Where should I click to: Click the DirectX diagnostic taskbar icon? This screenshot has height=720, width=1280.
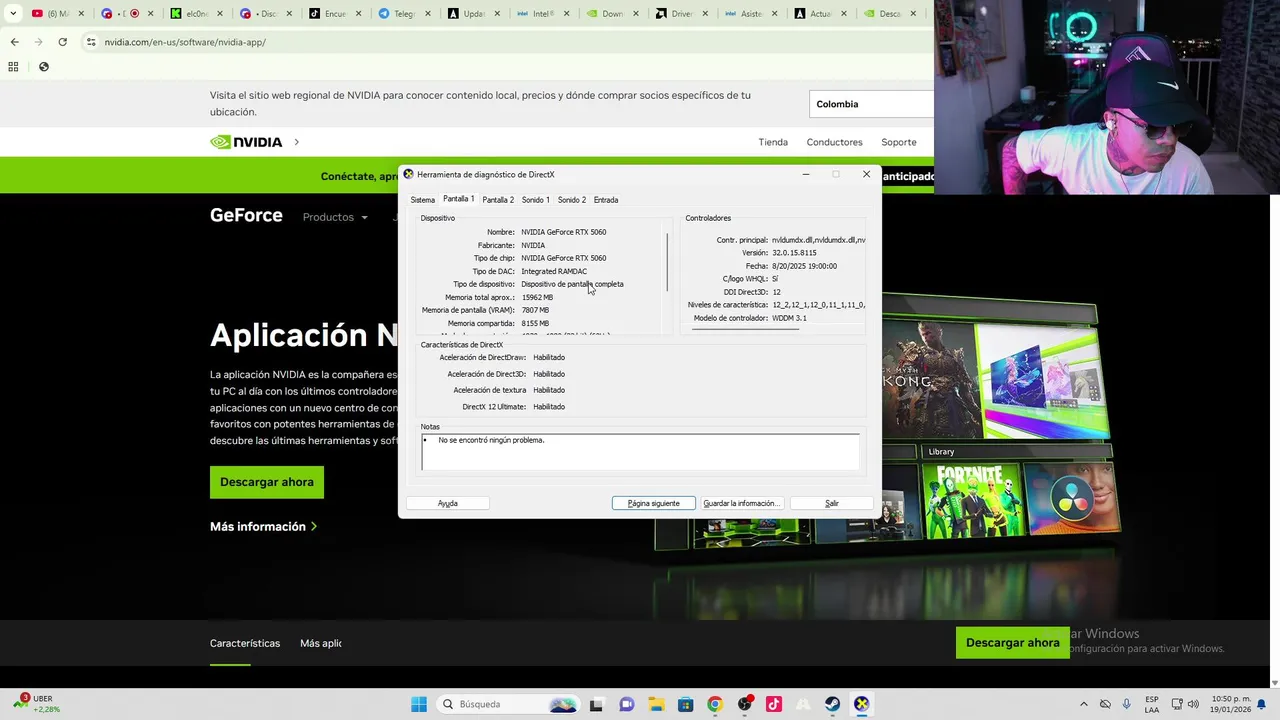(861, 704)
